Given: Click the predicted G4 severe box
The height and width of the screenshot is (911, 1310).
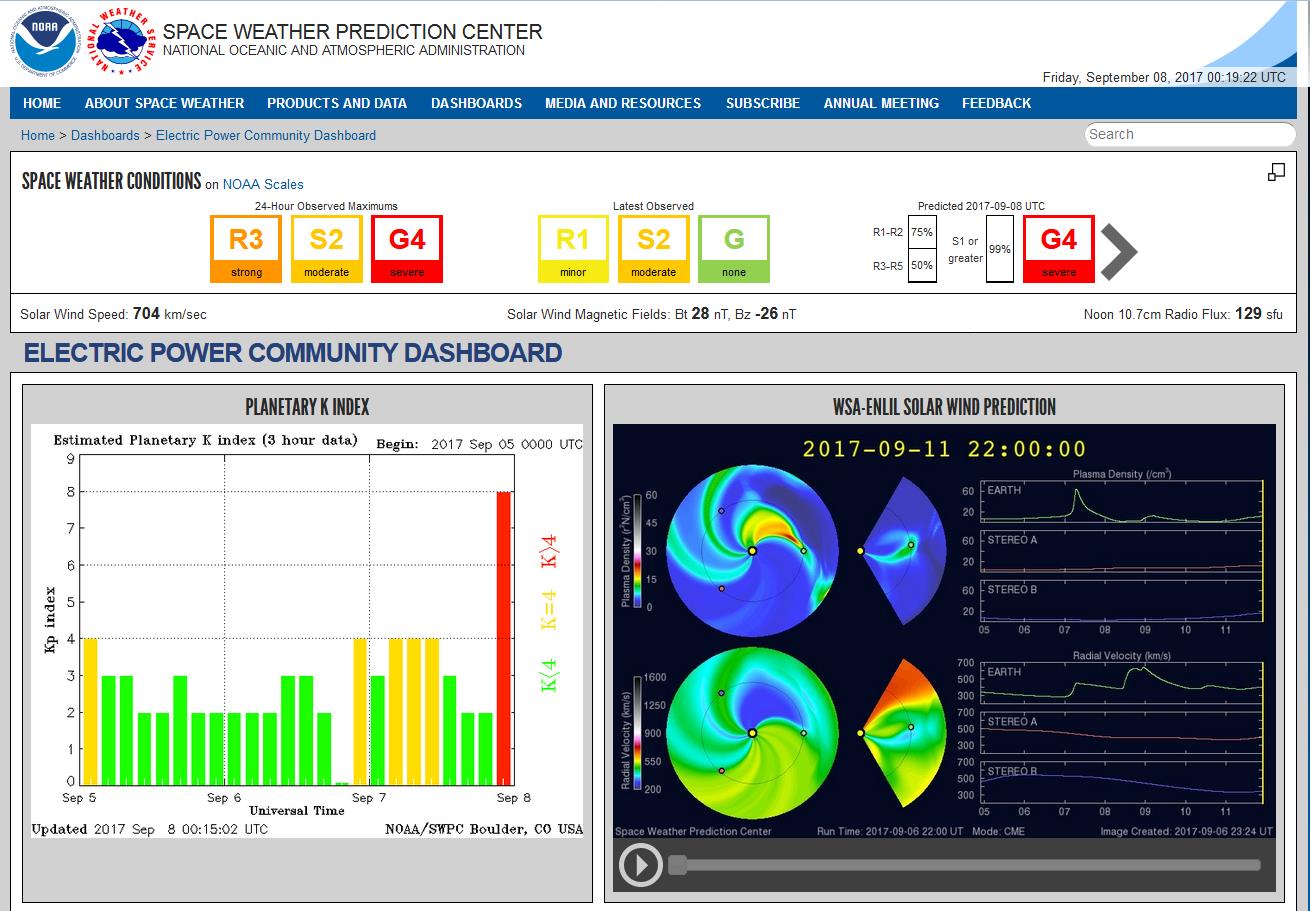Looking at the screenshot, I should [x=1059, y=249].
